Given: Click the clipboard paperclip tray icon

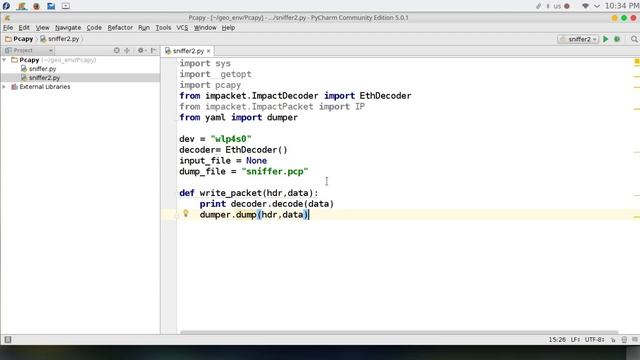Looking at the screenshot, I should click(538, 6).
